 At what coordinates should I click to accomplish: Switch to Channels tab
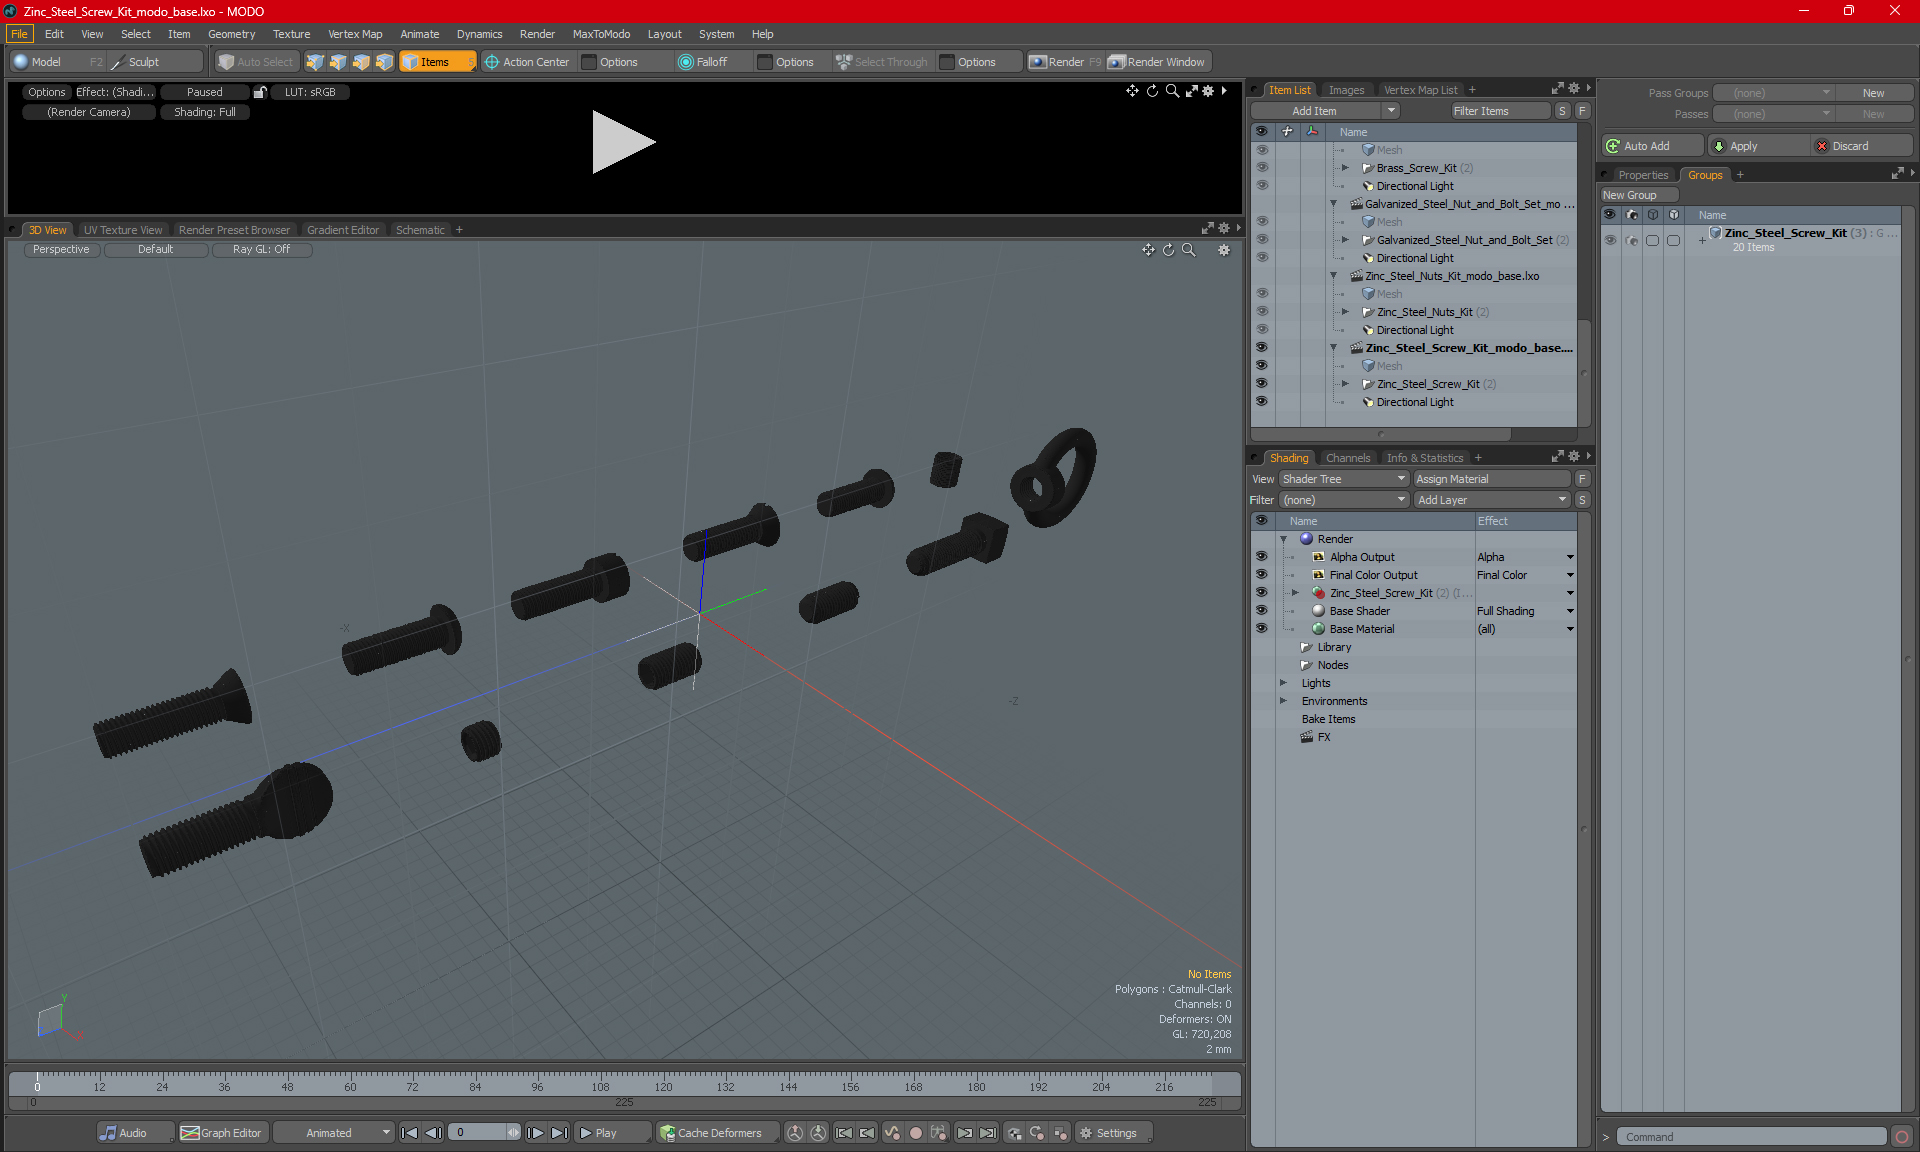point(1348,458)
